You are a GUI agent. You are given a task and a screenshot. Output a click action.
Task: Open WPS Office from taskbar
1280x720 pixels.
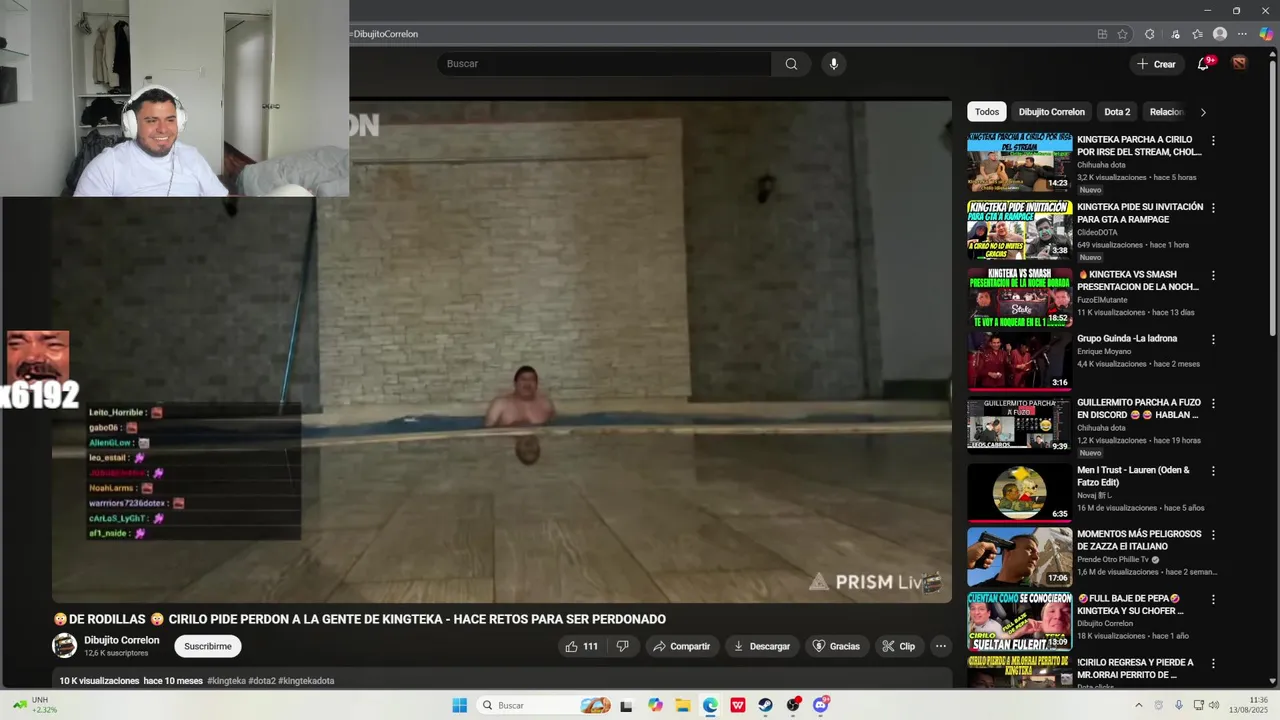tap(738, 705)
